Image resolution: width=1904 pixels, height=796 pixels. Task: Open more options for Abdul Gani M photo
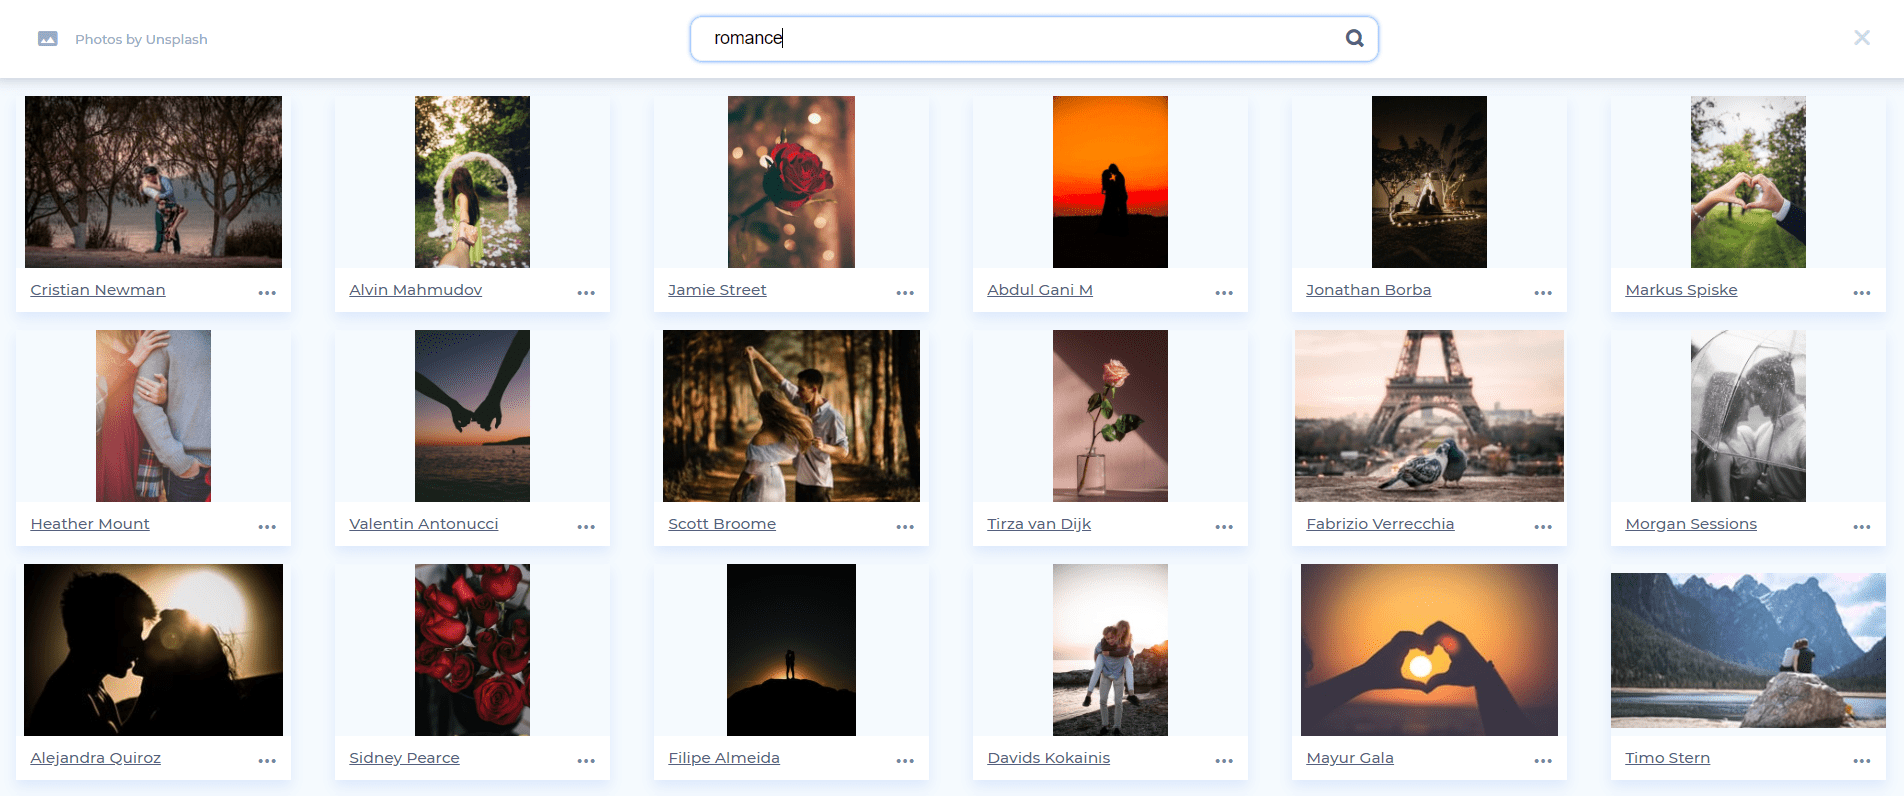coord(1224,293)
